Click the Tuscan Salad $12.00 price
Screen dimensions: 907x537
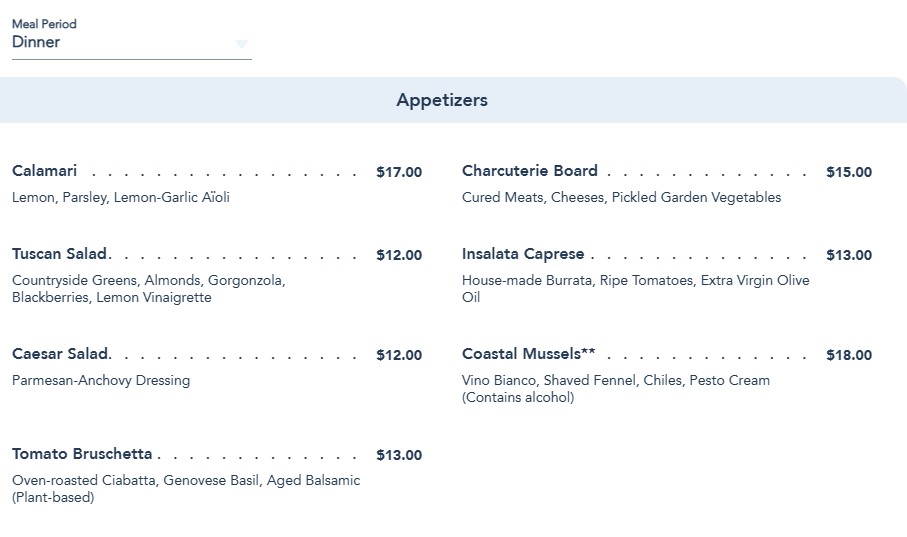399,255
